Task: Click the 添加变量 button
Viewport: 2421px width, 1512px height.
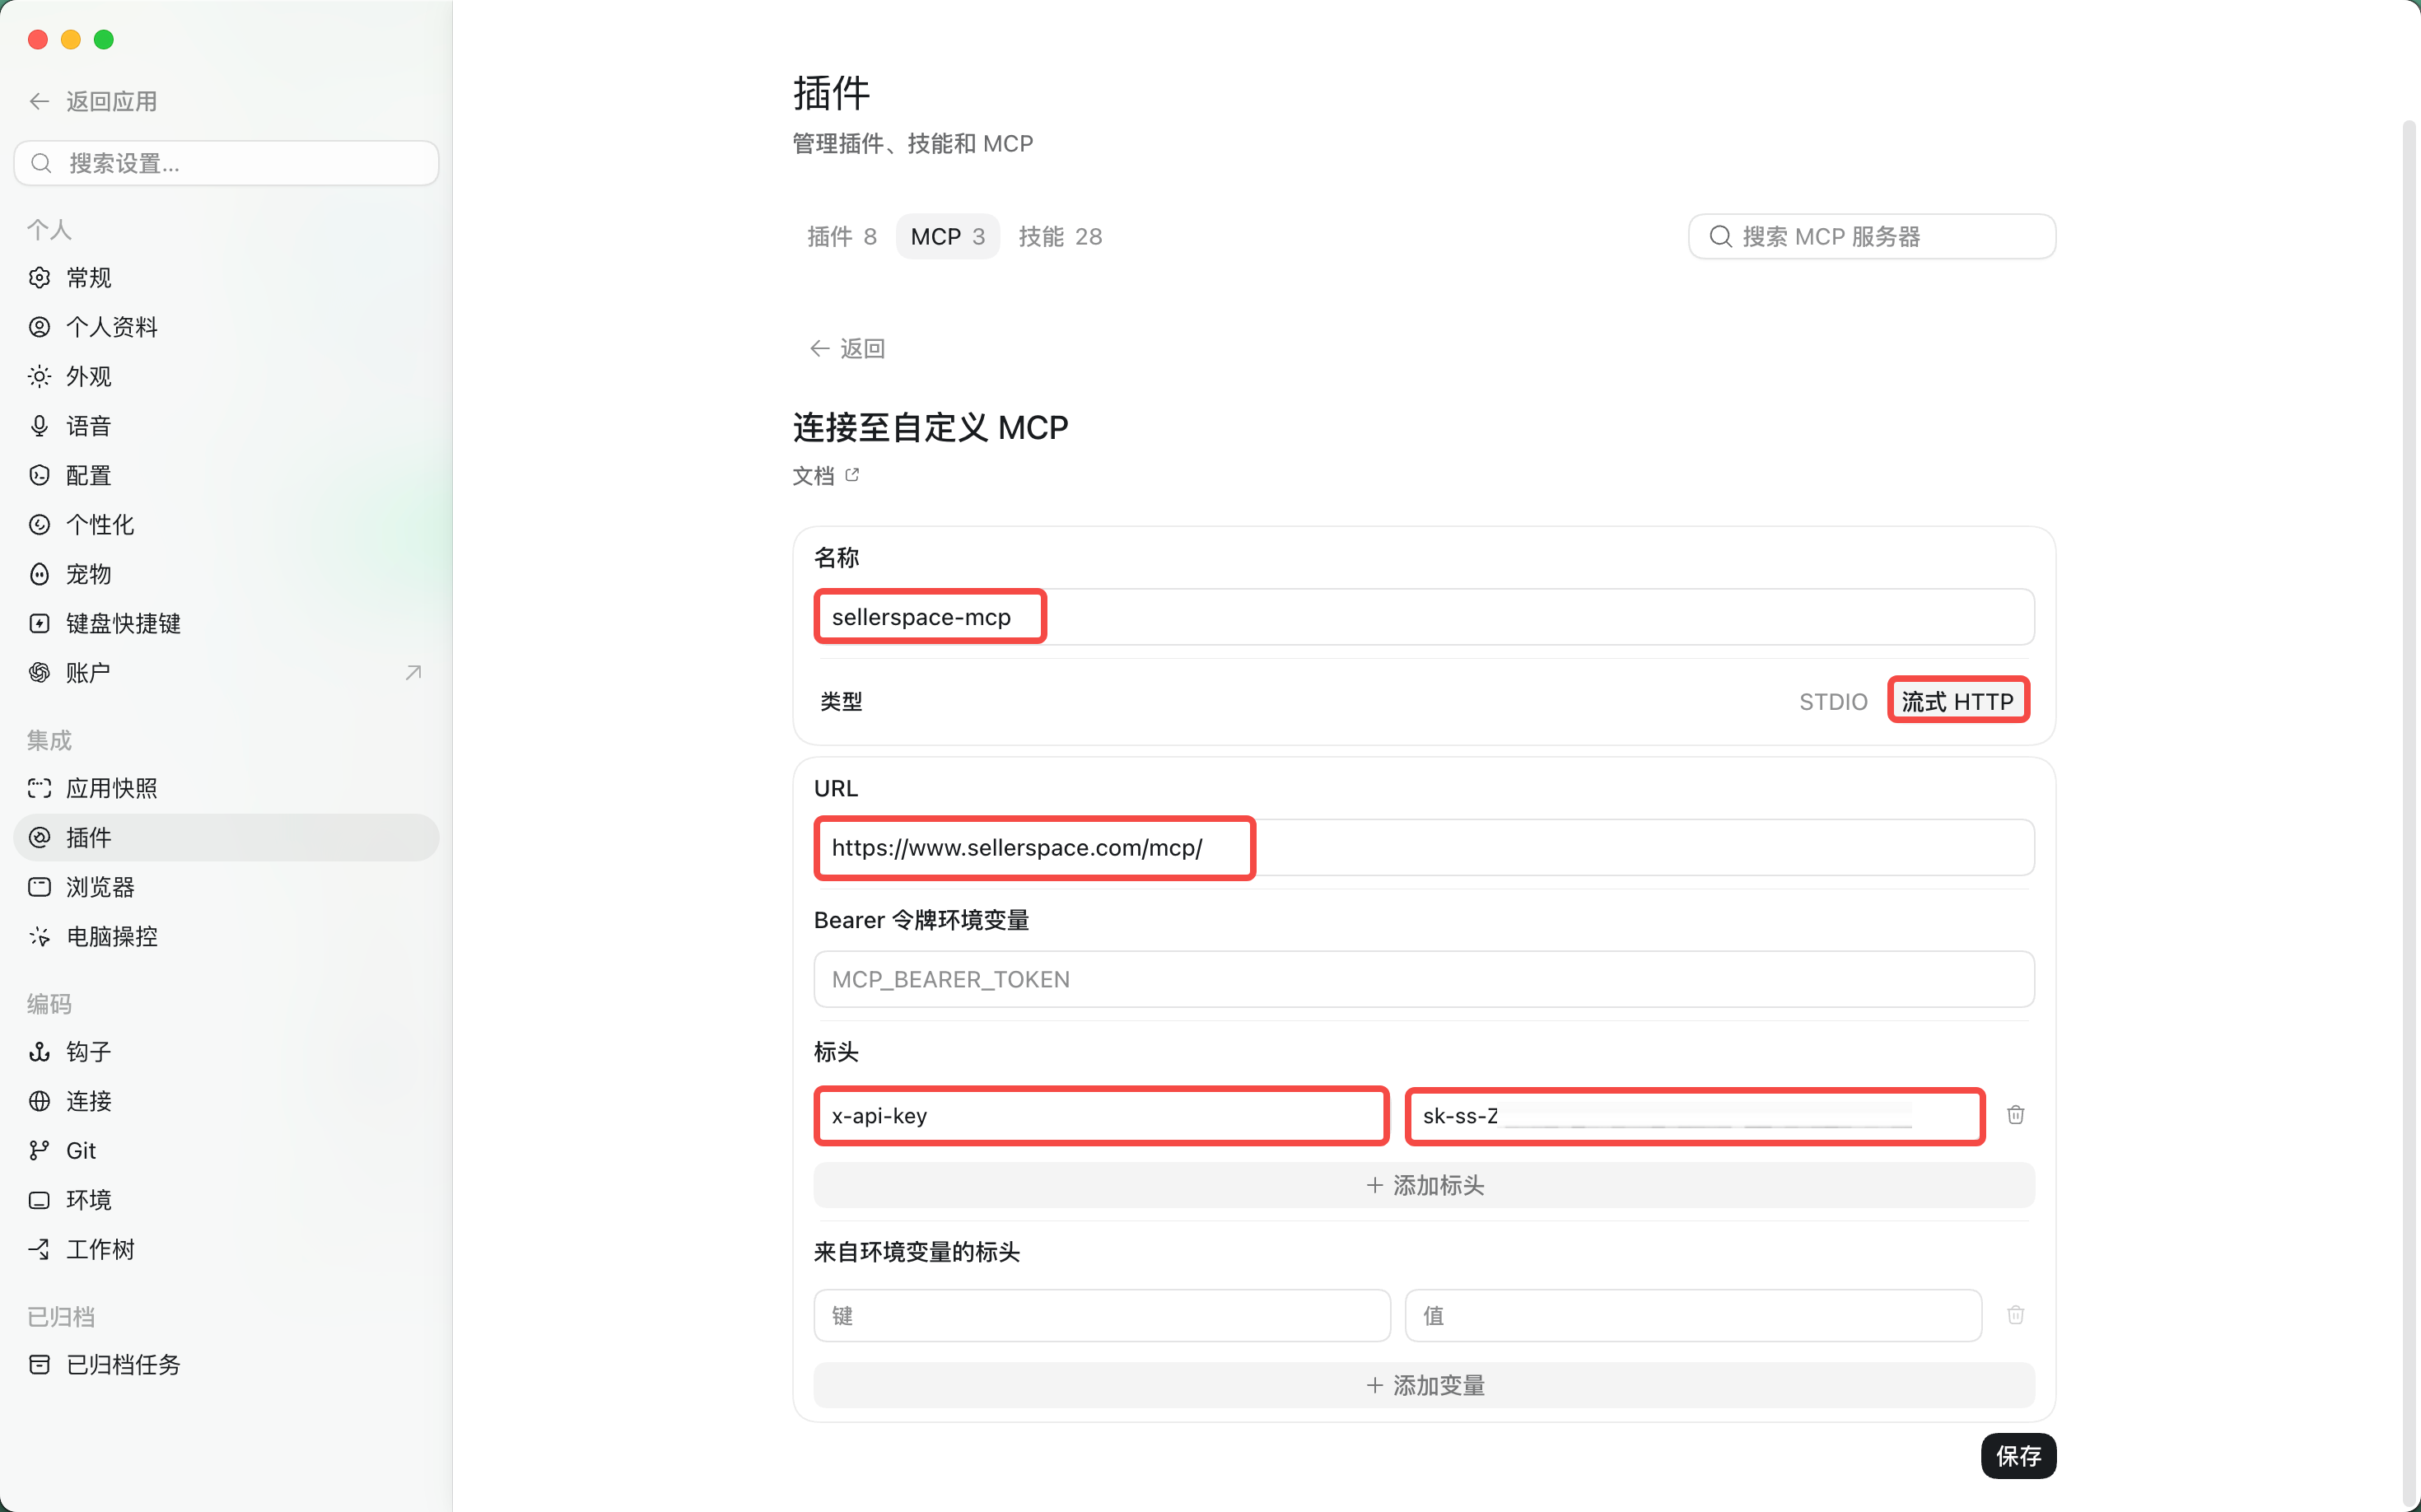Action: pos(1424,1385)
